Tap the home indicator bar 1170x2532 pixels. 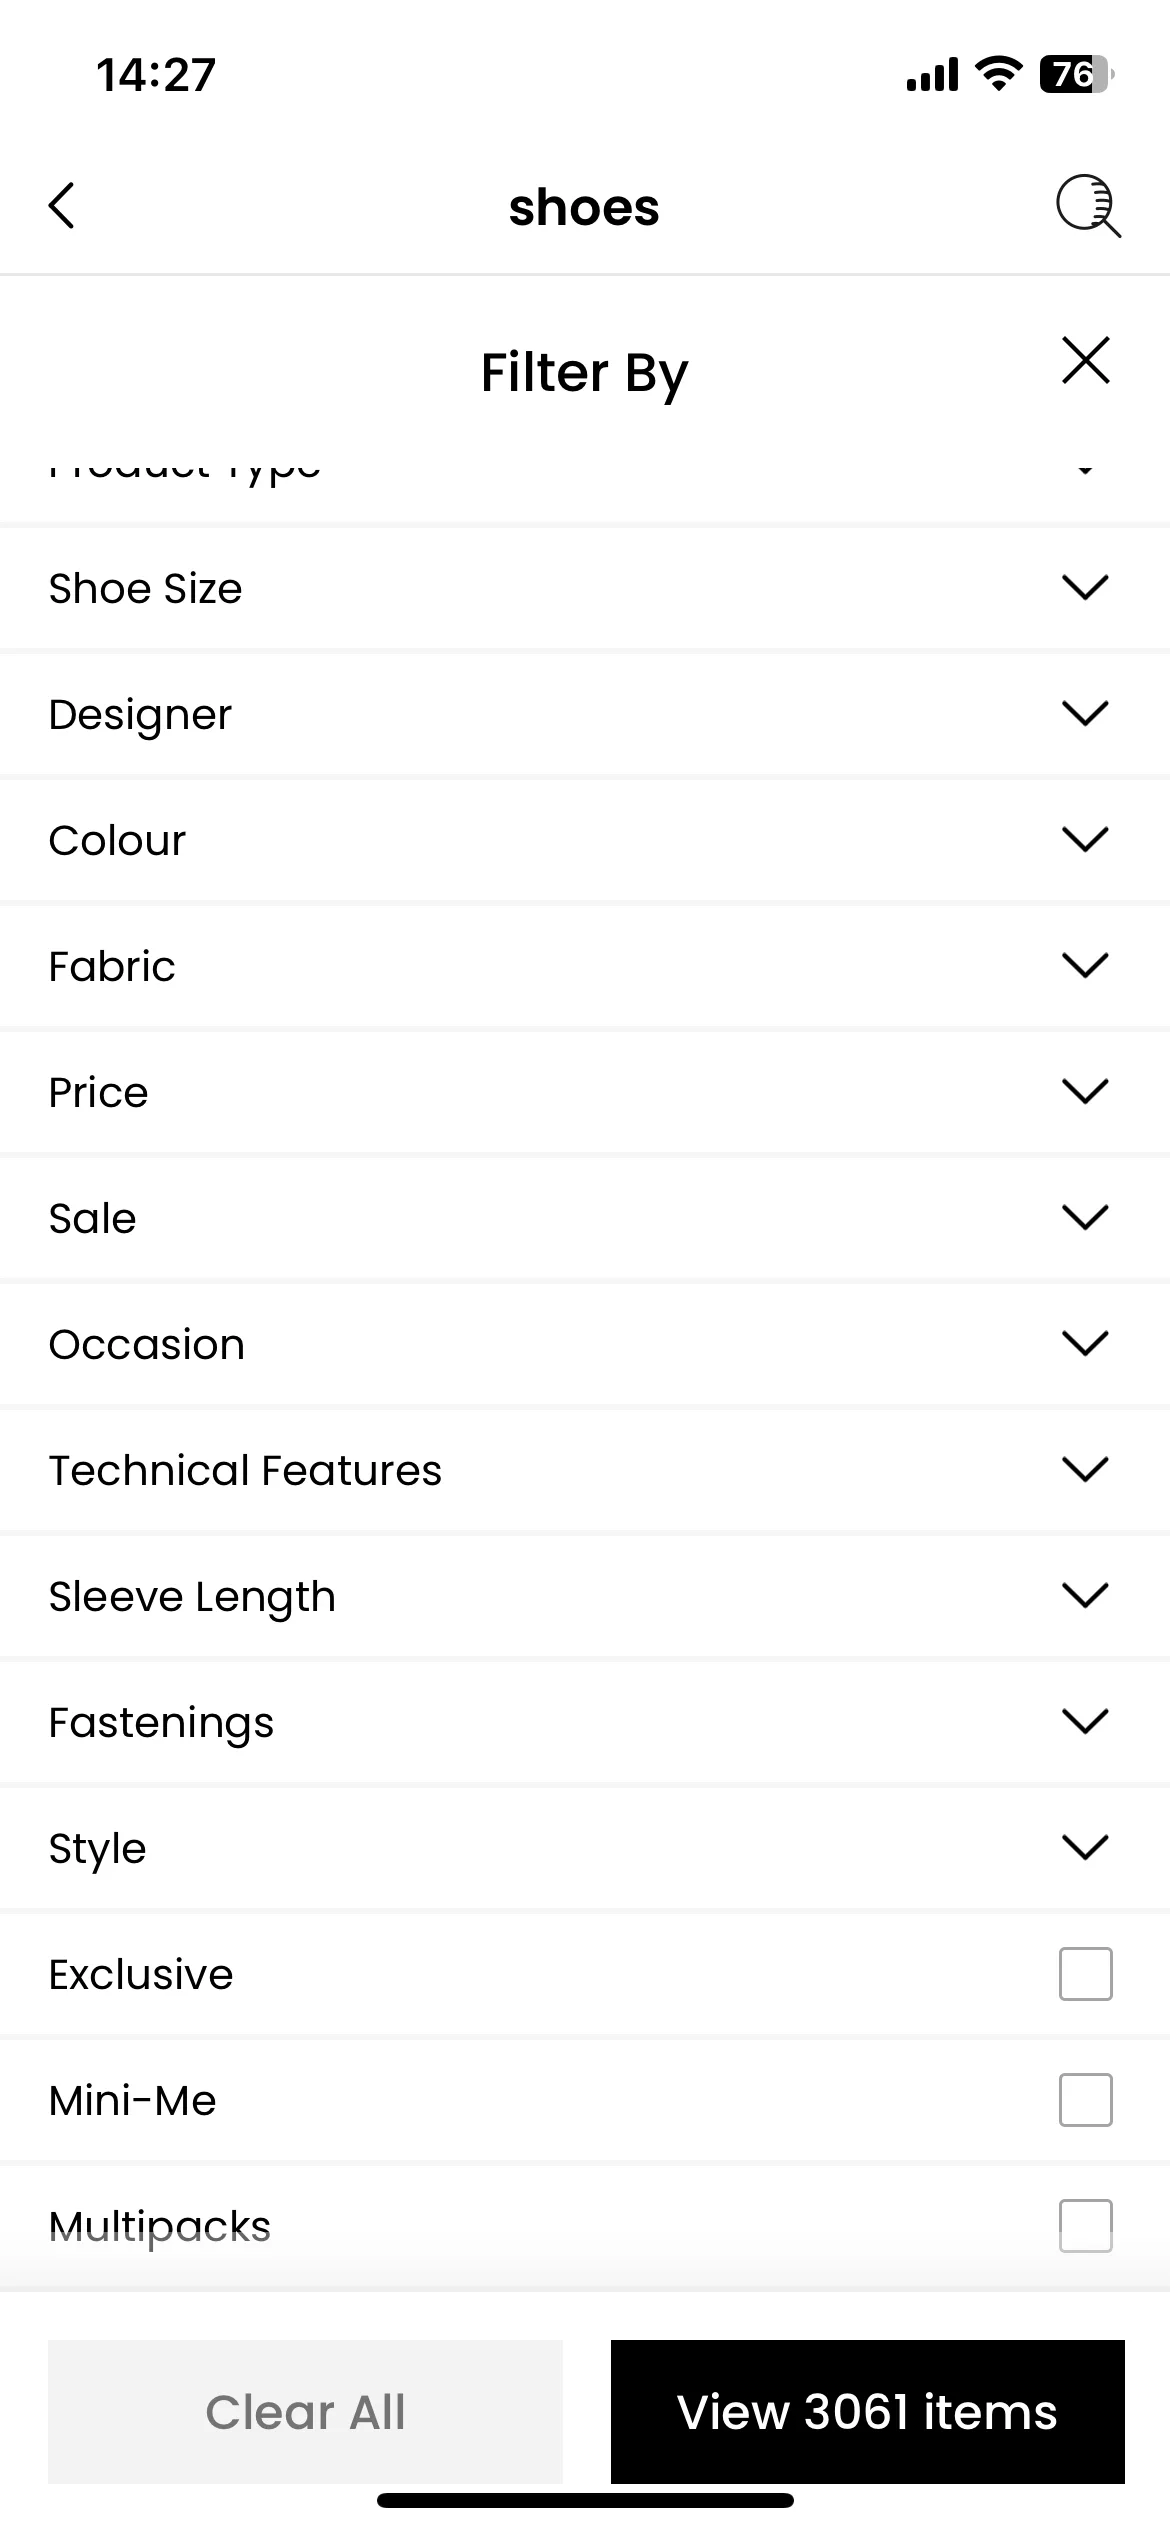point(585,2501)
